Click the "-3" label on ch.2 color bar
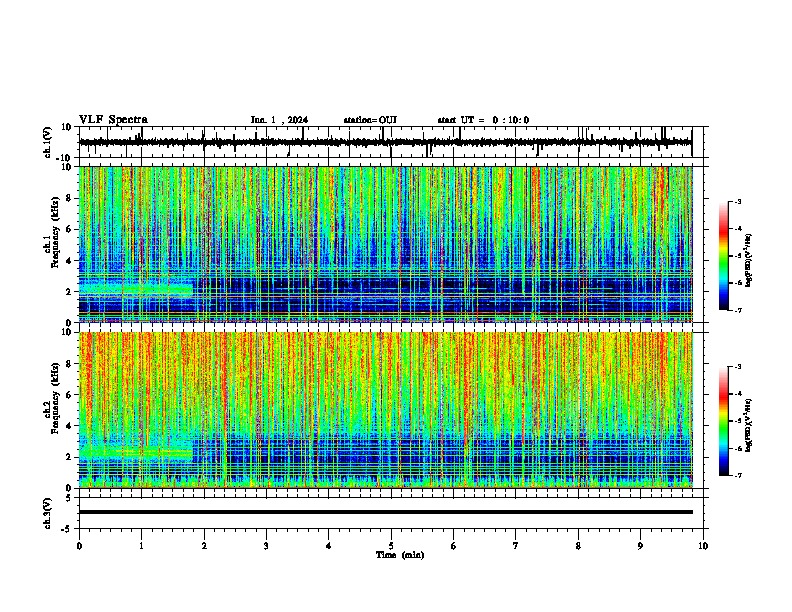 click(738, 367)
